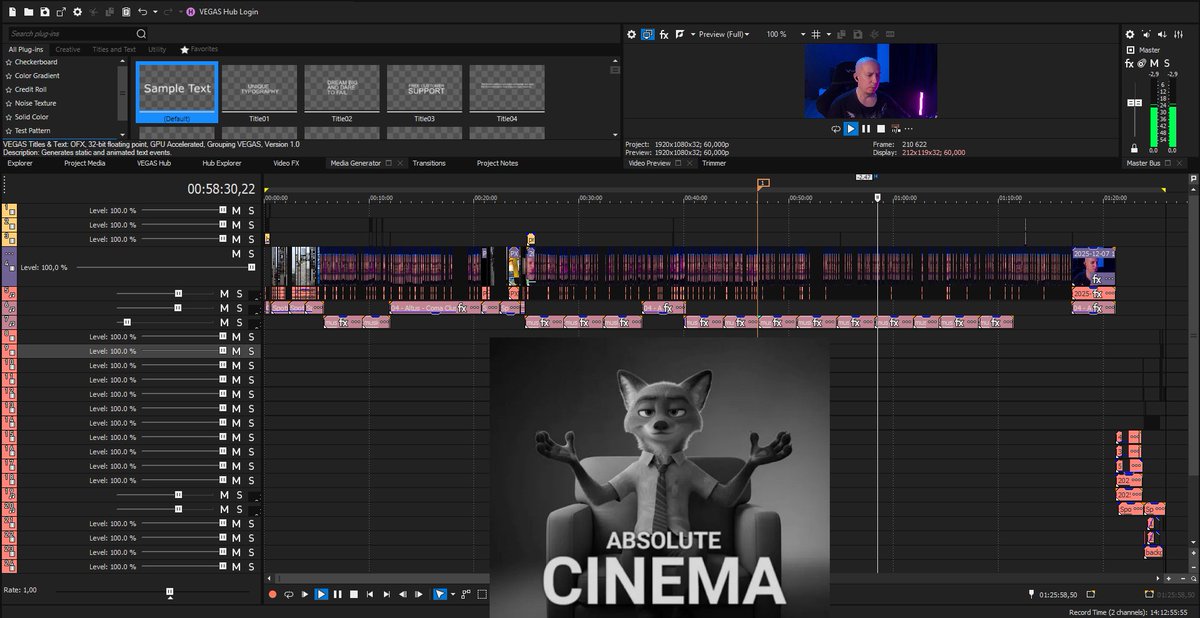This screenshot has height=618, width=1200.
Task: Open the undo history dropdown arrow
Action: pos(154,11)
